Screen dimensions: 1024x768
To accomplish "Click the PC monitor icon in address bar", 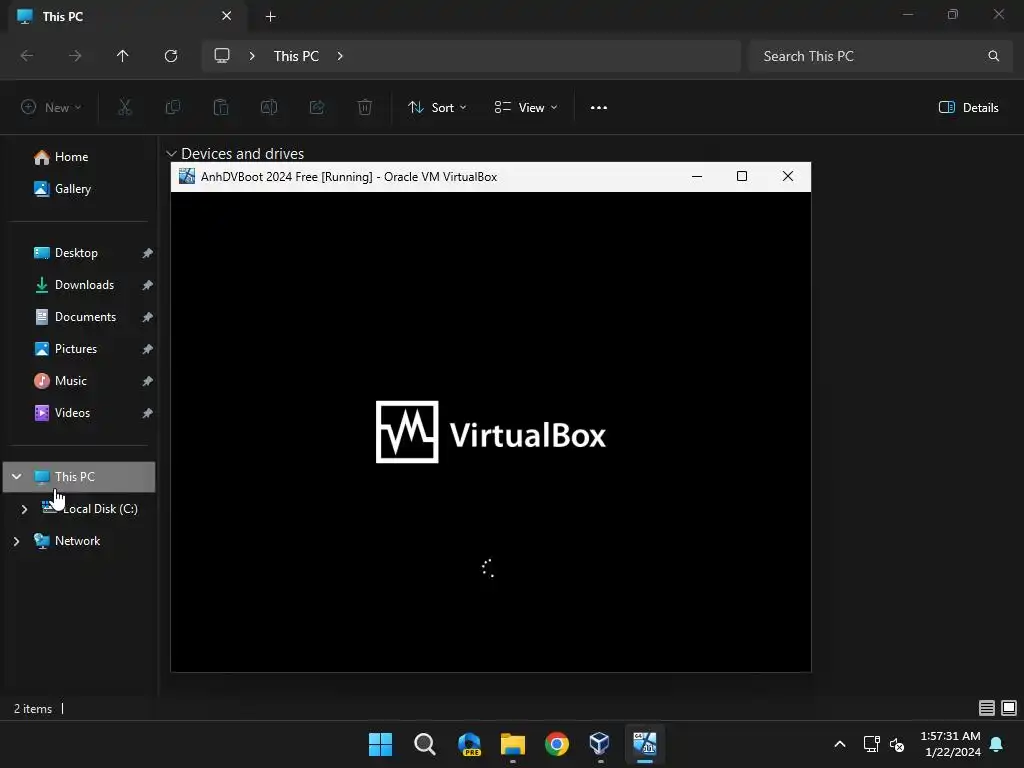I will [x=222, y=56].
